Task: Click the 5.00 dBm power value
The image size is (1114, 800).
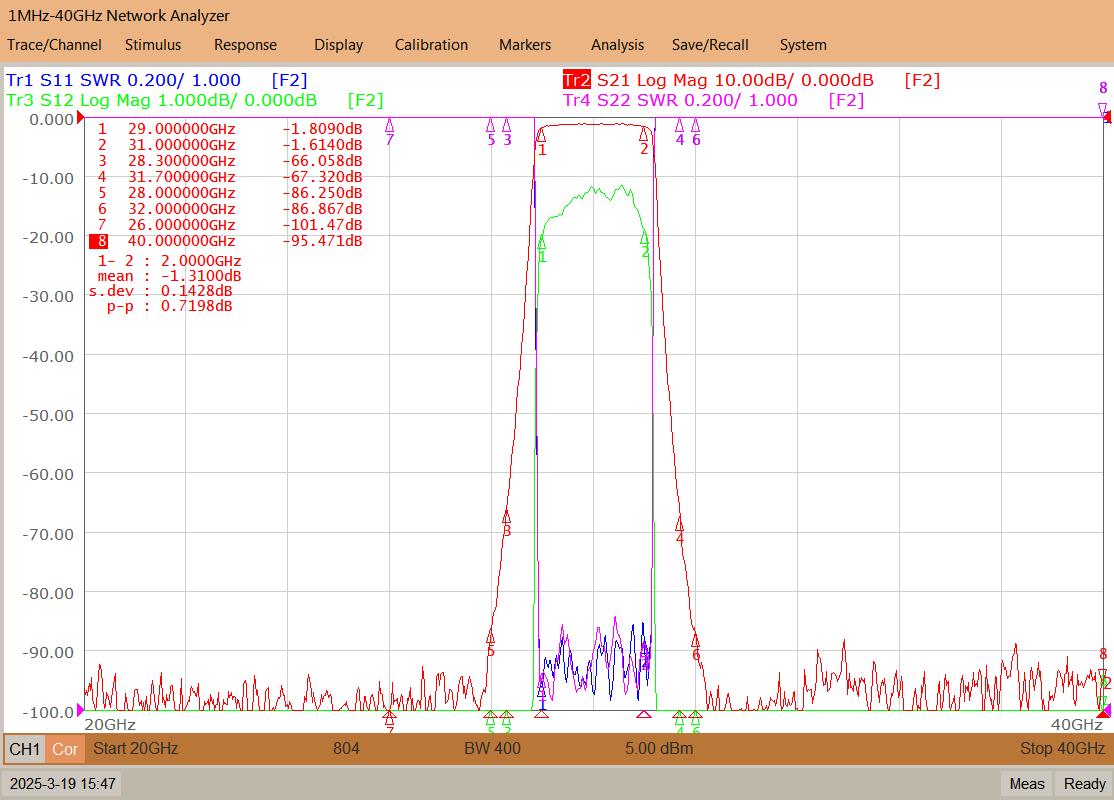Action: tap(659, 748)
